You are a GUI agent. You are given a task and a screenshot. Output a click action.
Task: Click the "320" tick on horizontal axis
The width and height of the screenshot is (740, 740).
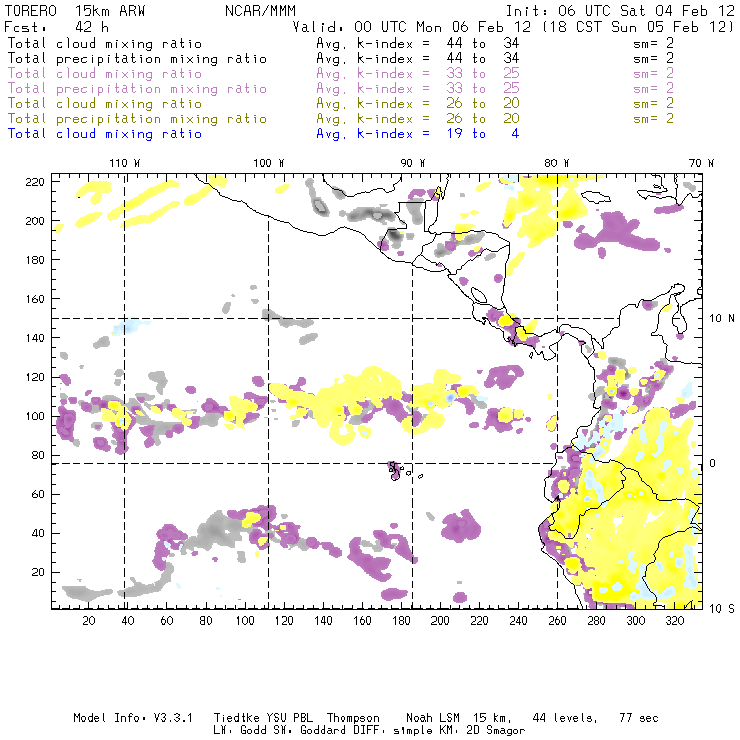pyautogui.click(x=674, y=621)
